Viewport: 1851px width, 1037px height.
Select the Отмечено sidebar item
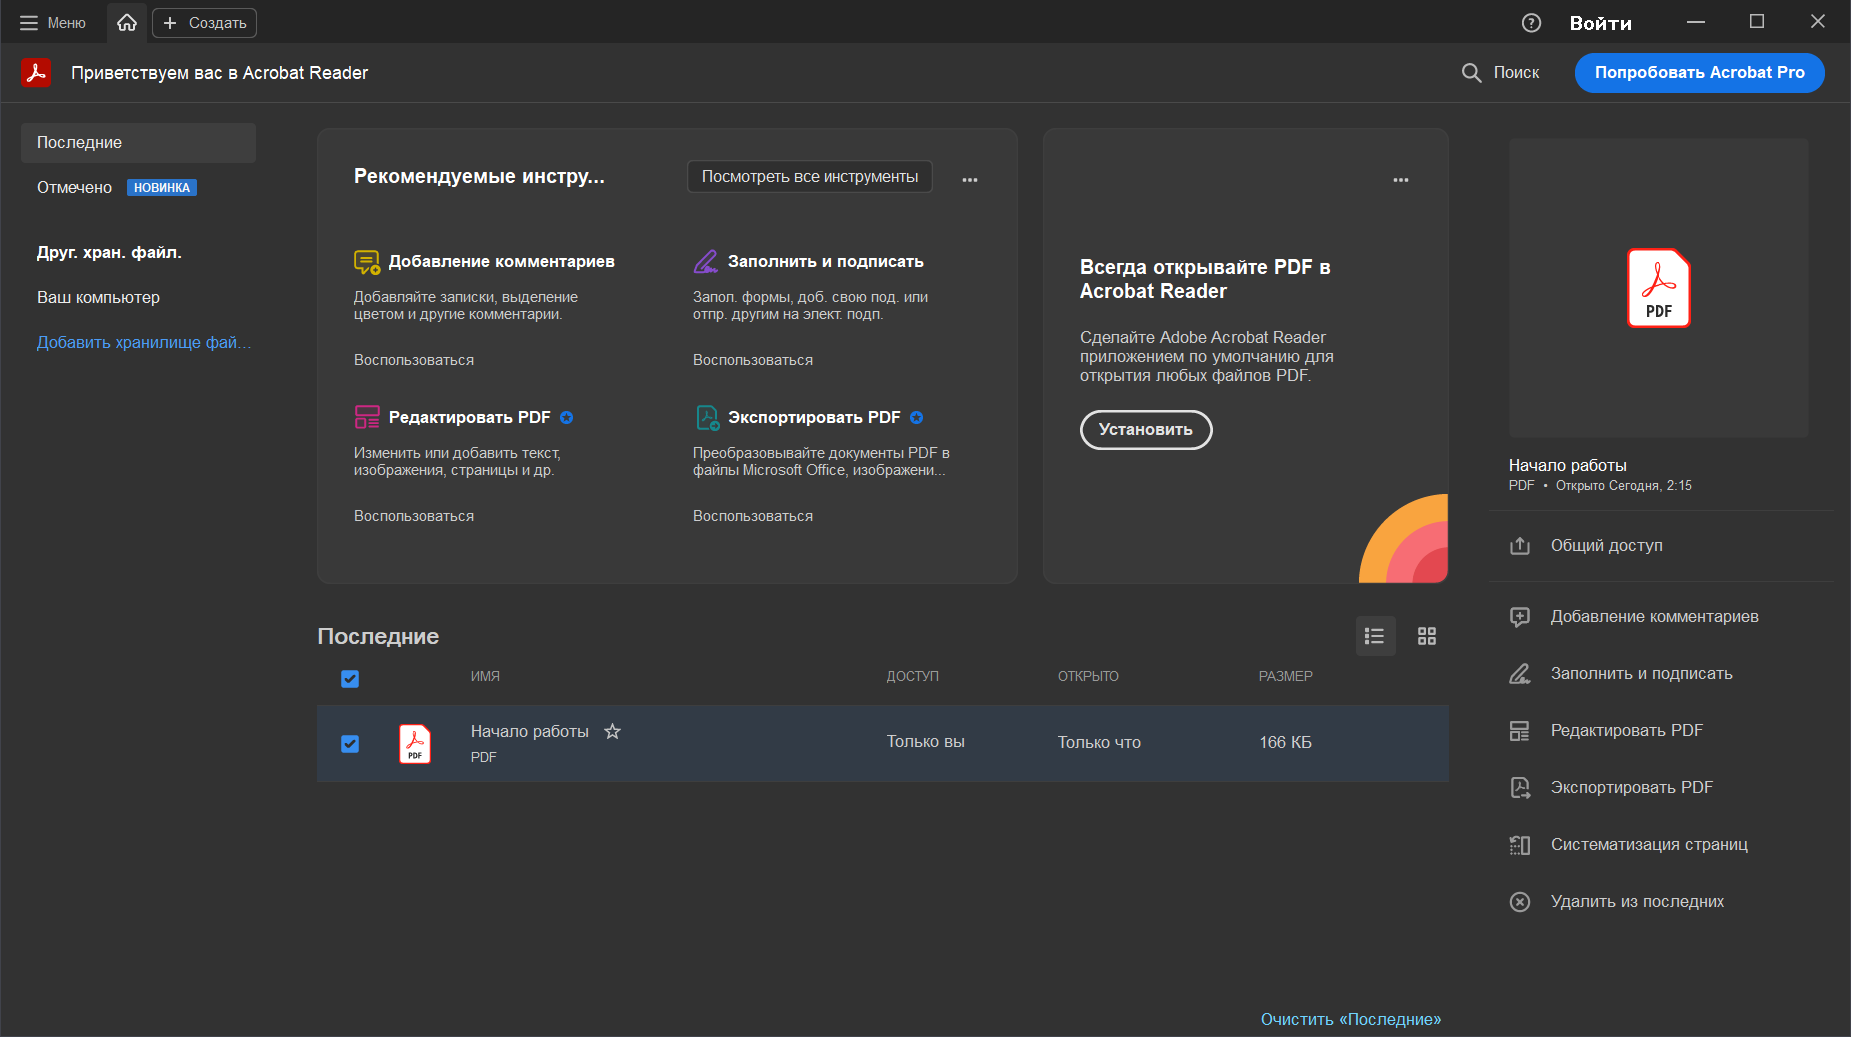tap(75, 188)
